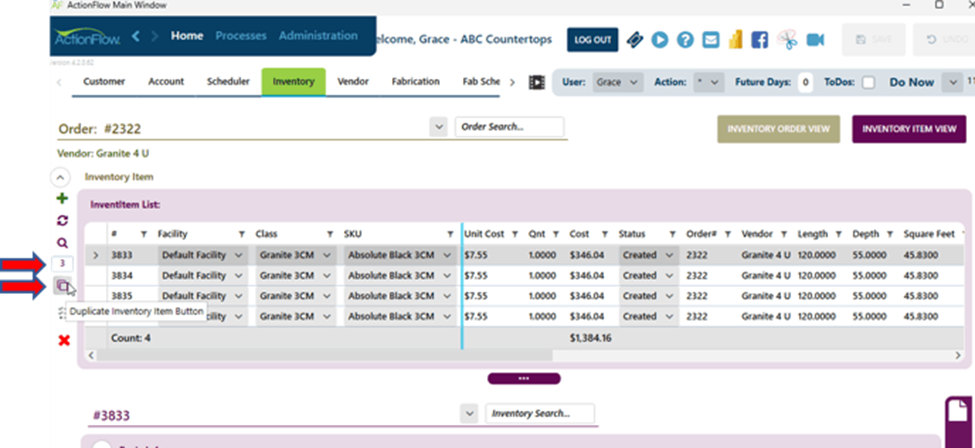This screenshot has width=975, height=448.
Task: Click the filmstrip icon beside the tabs
Action: tap(537, 82)
